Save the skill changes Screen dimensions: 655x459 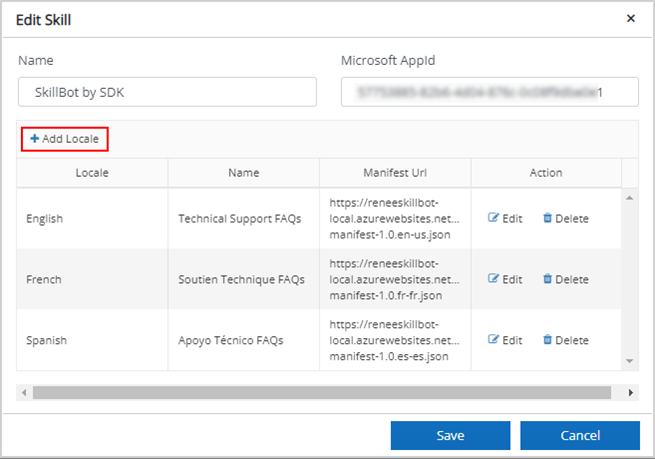pos(450,436)
